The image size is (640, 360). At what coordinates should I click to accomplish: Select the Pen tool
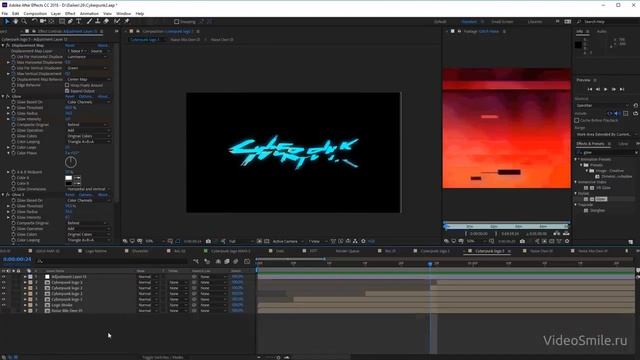coord(70,21)
